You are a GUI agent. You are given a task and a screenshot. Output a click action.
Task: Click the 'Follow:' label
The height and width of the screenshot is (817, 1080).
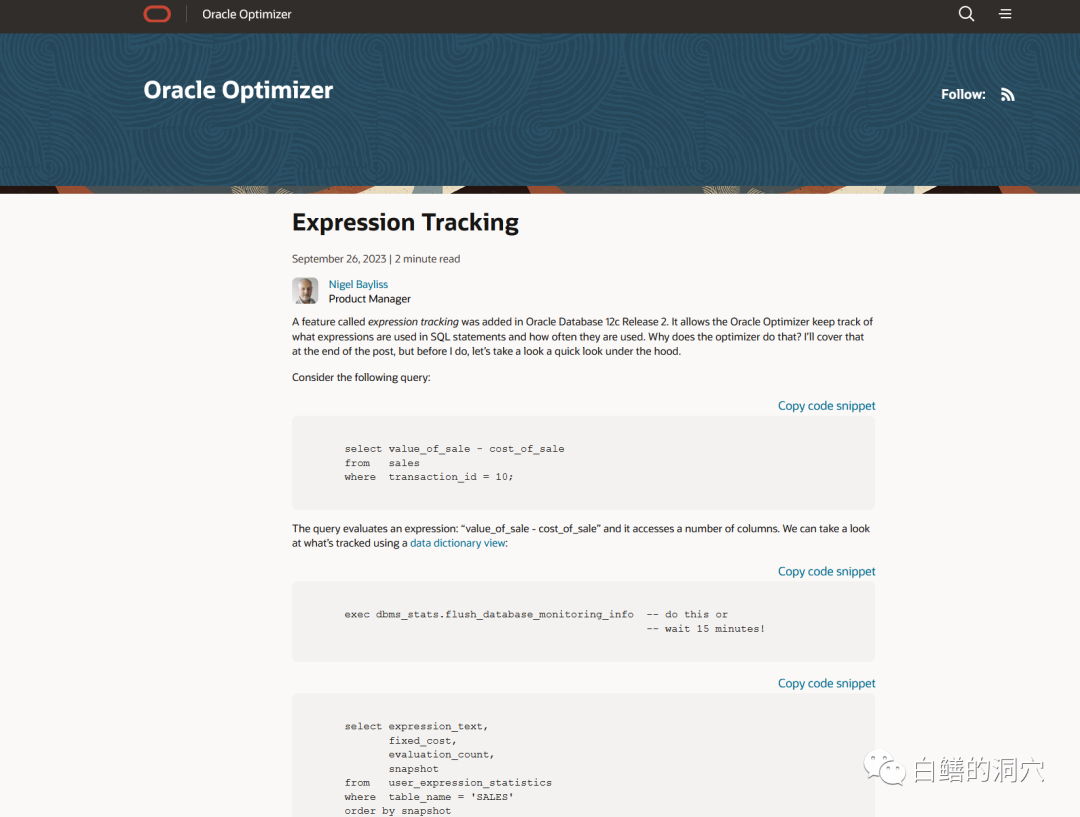[963, 94]
